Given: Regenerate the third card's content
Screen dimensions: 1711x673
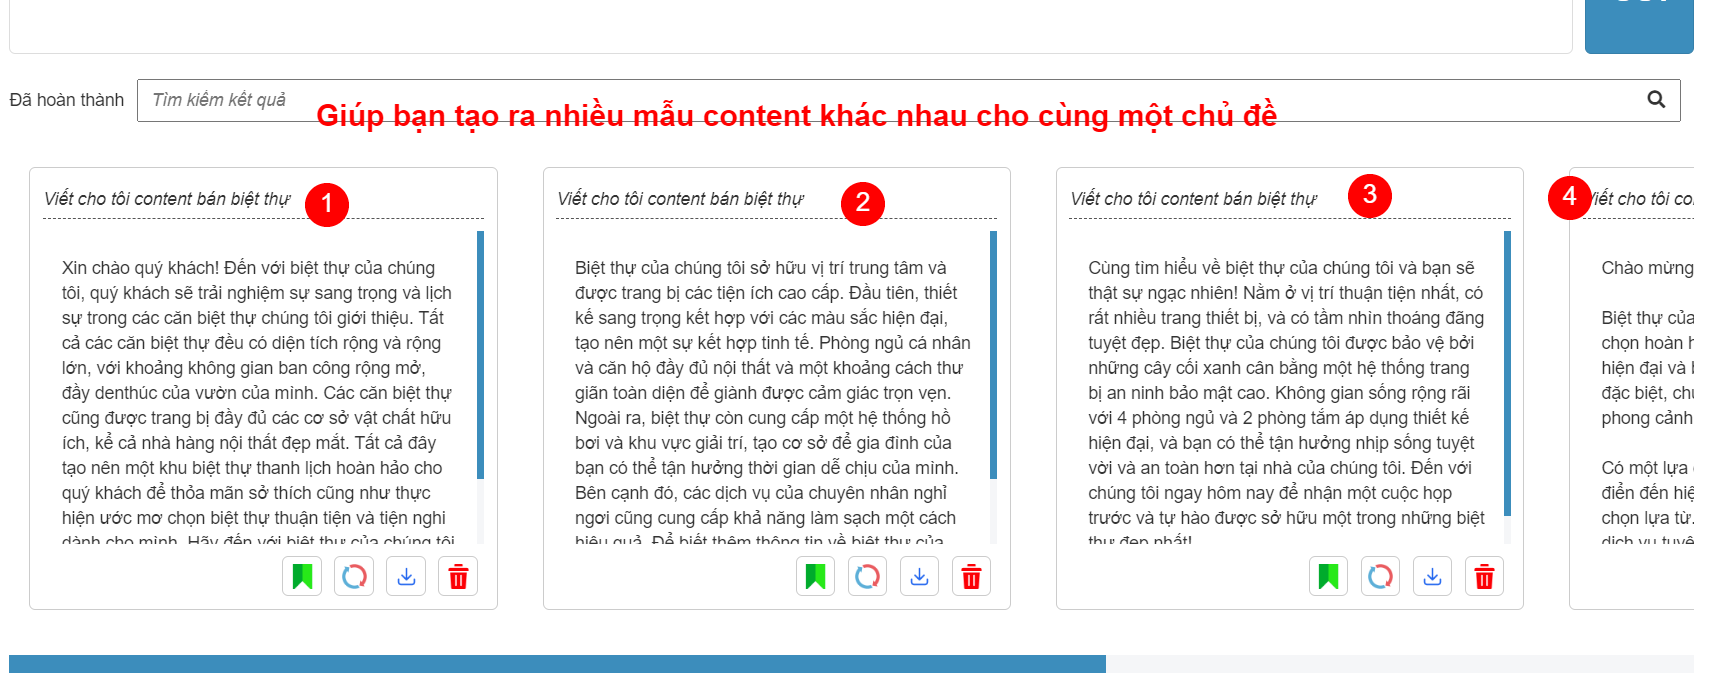Looking at the screenshot, I should click(x=1380, y=576).
